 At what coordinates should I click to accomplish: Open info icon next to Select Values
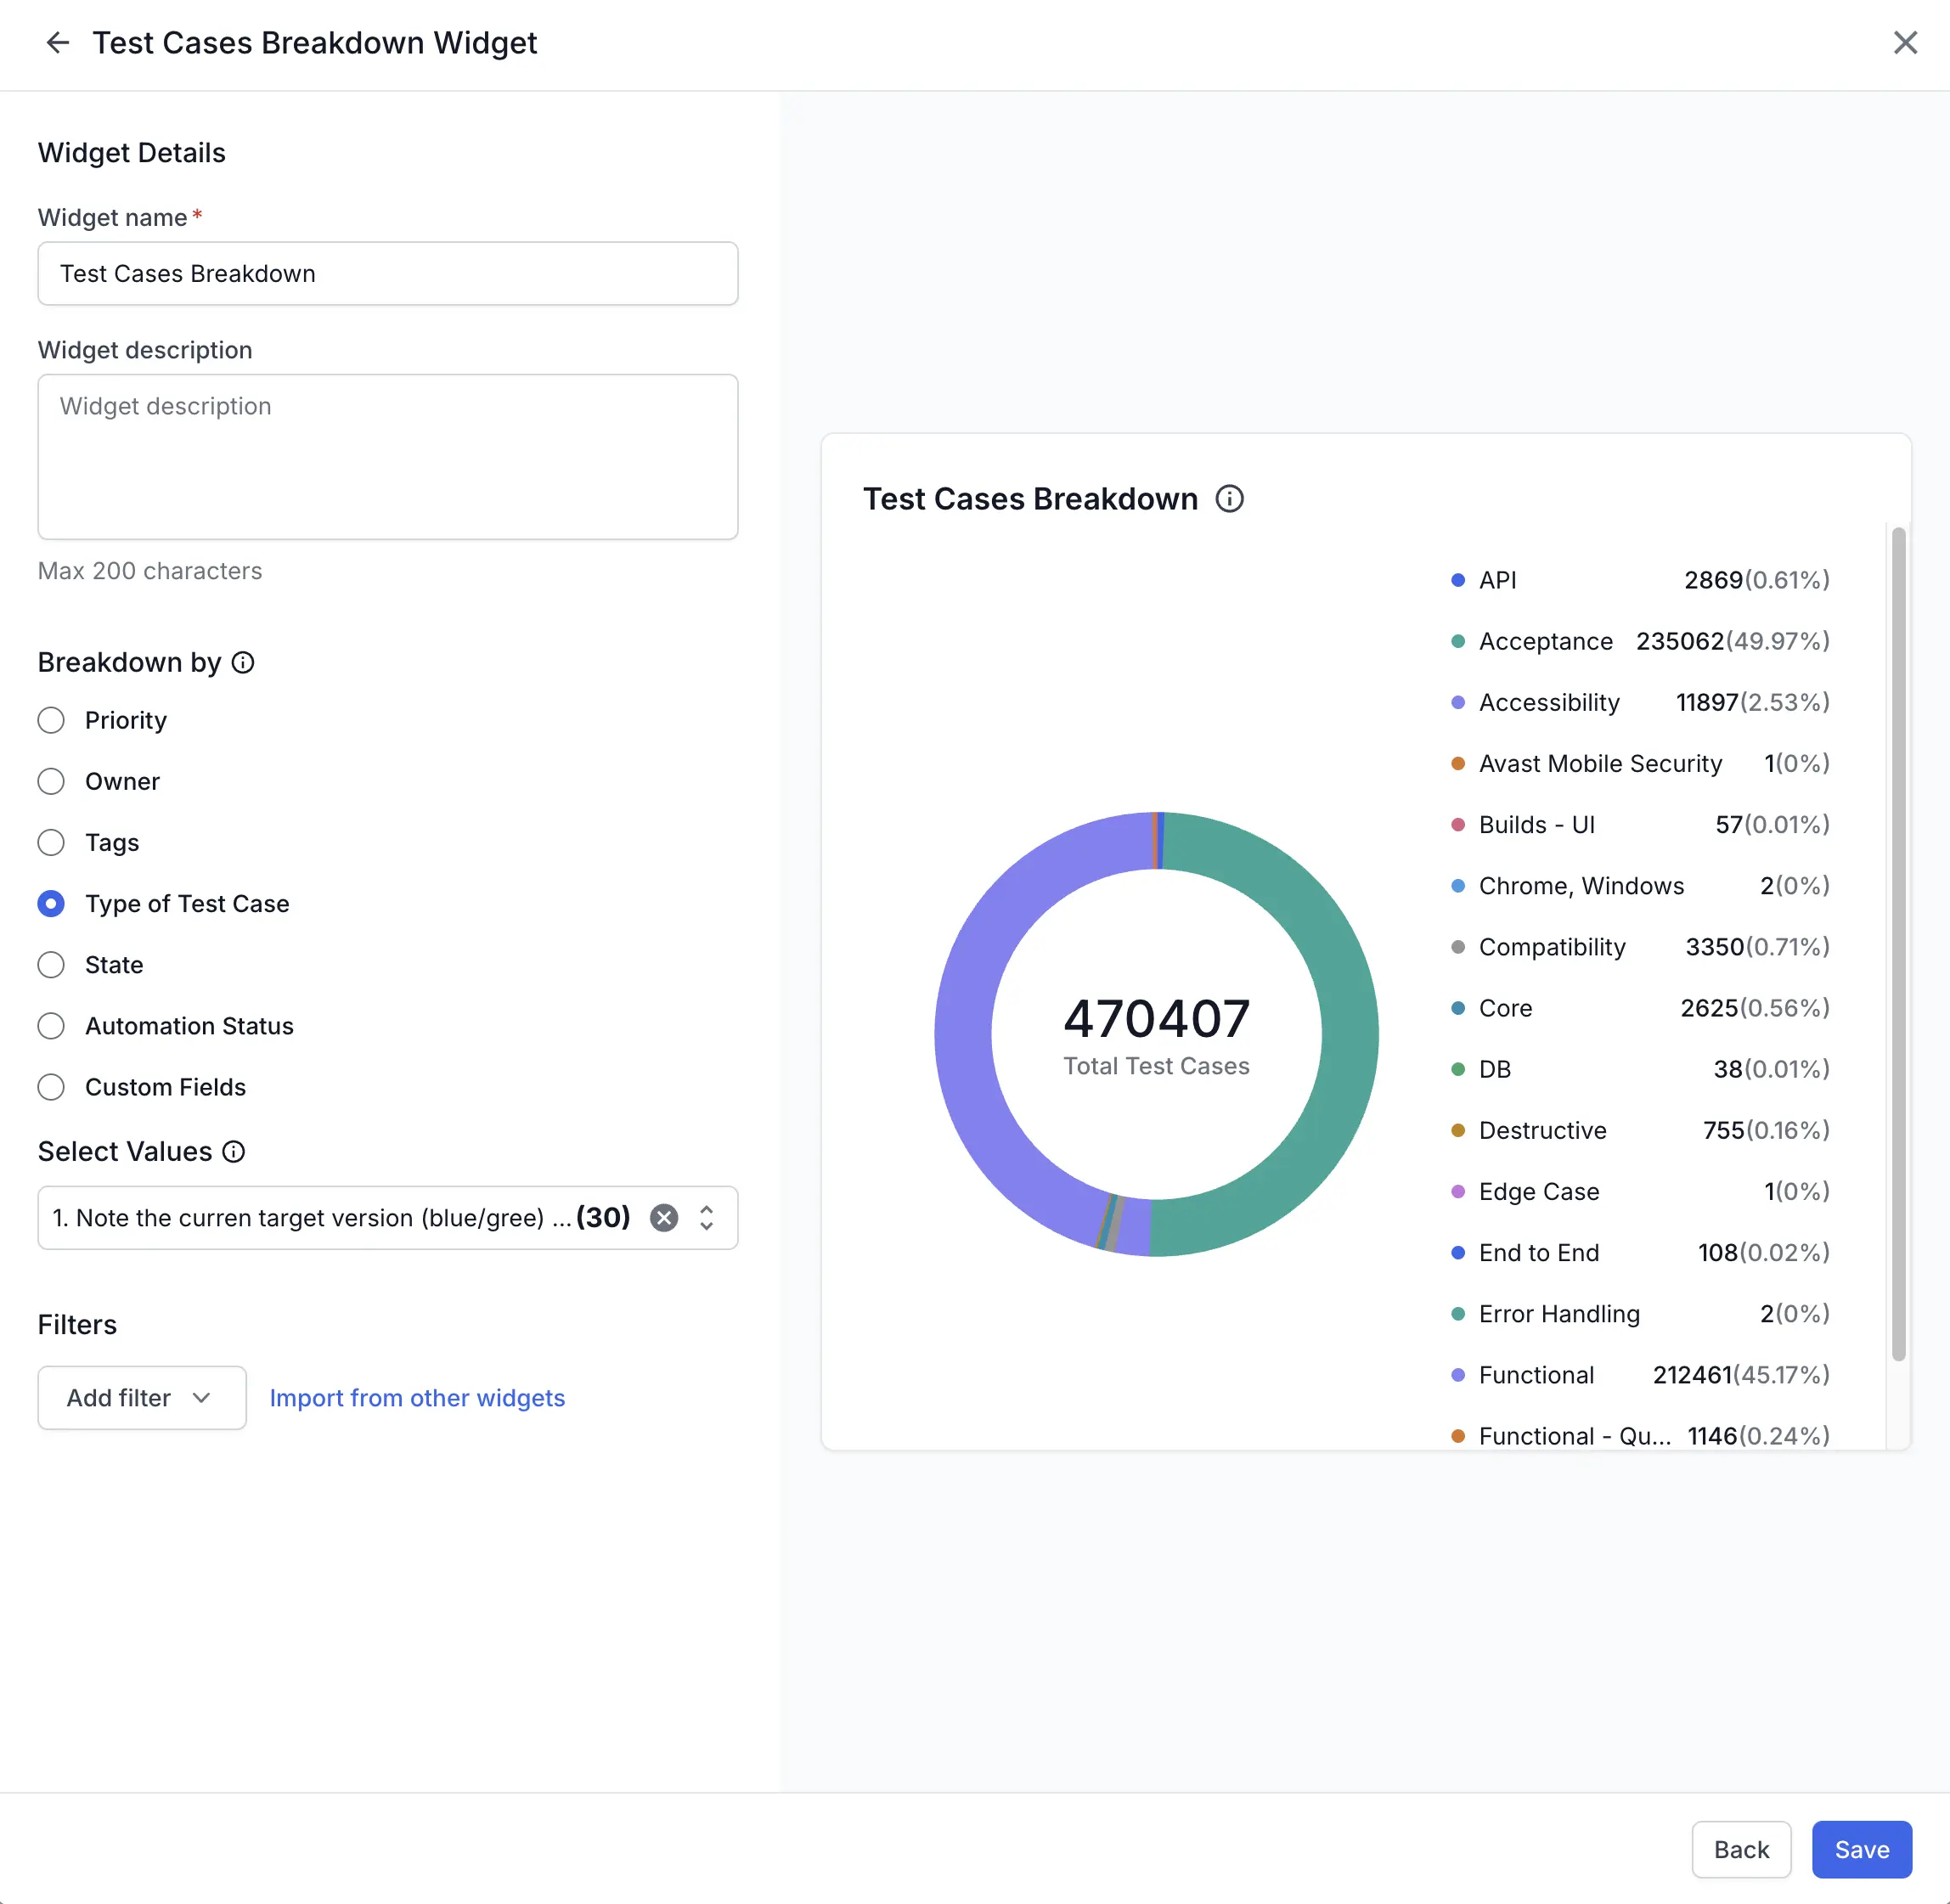(233, 1151)
